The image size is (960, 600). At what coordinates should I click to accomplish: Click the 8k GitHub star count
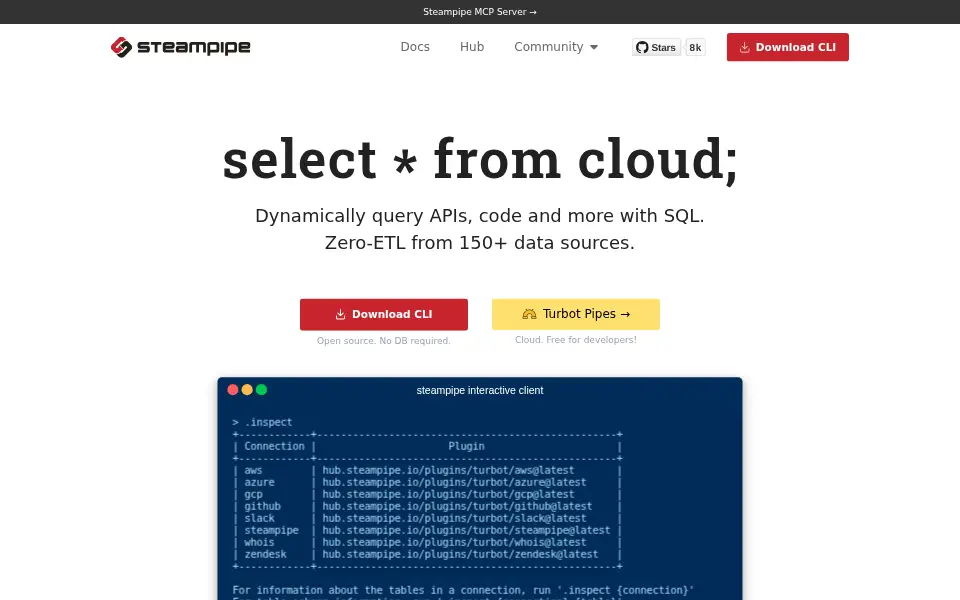[696, 47]
